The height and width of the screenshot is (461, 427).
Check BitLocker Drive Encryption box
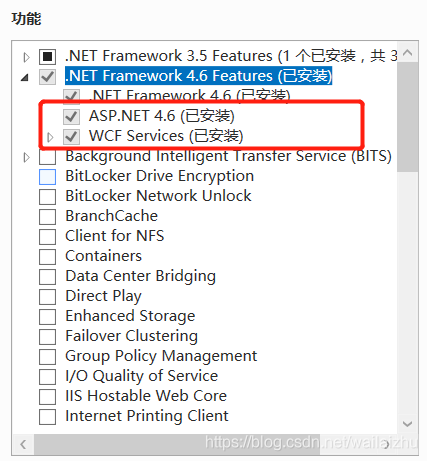(47, 176)
